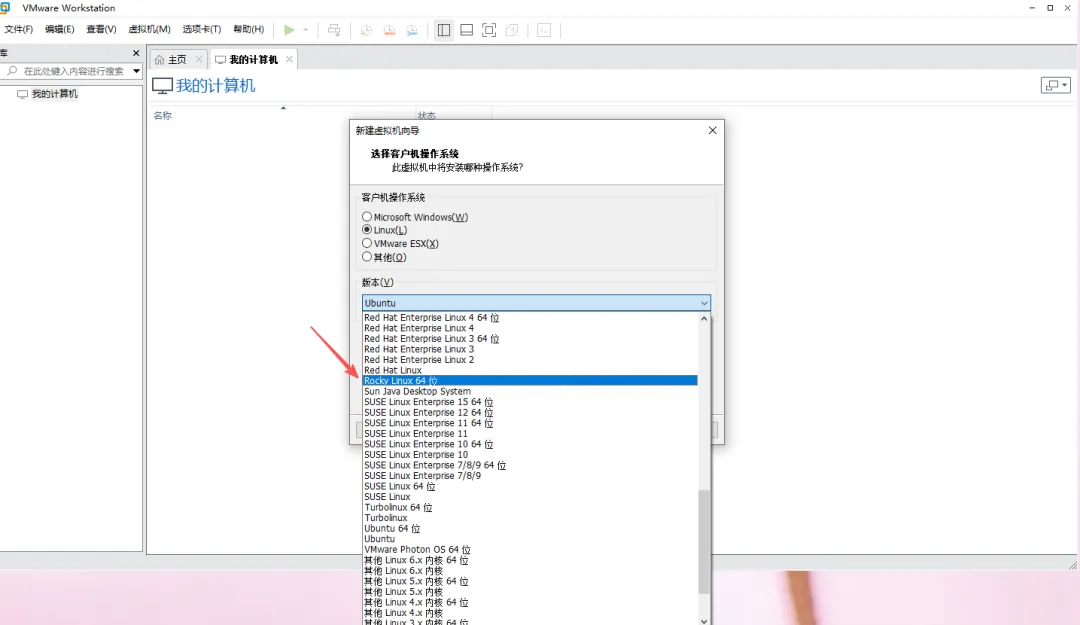
Task: Choose SUSE Linux Enterprise 12 64 位
Action: pos(530,413)
